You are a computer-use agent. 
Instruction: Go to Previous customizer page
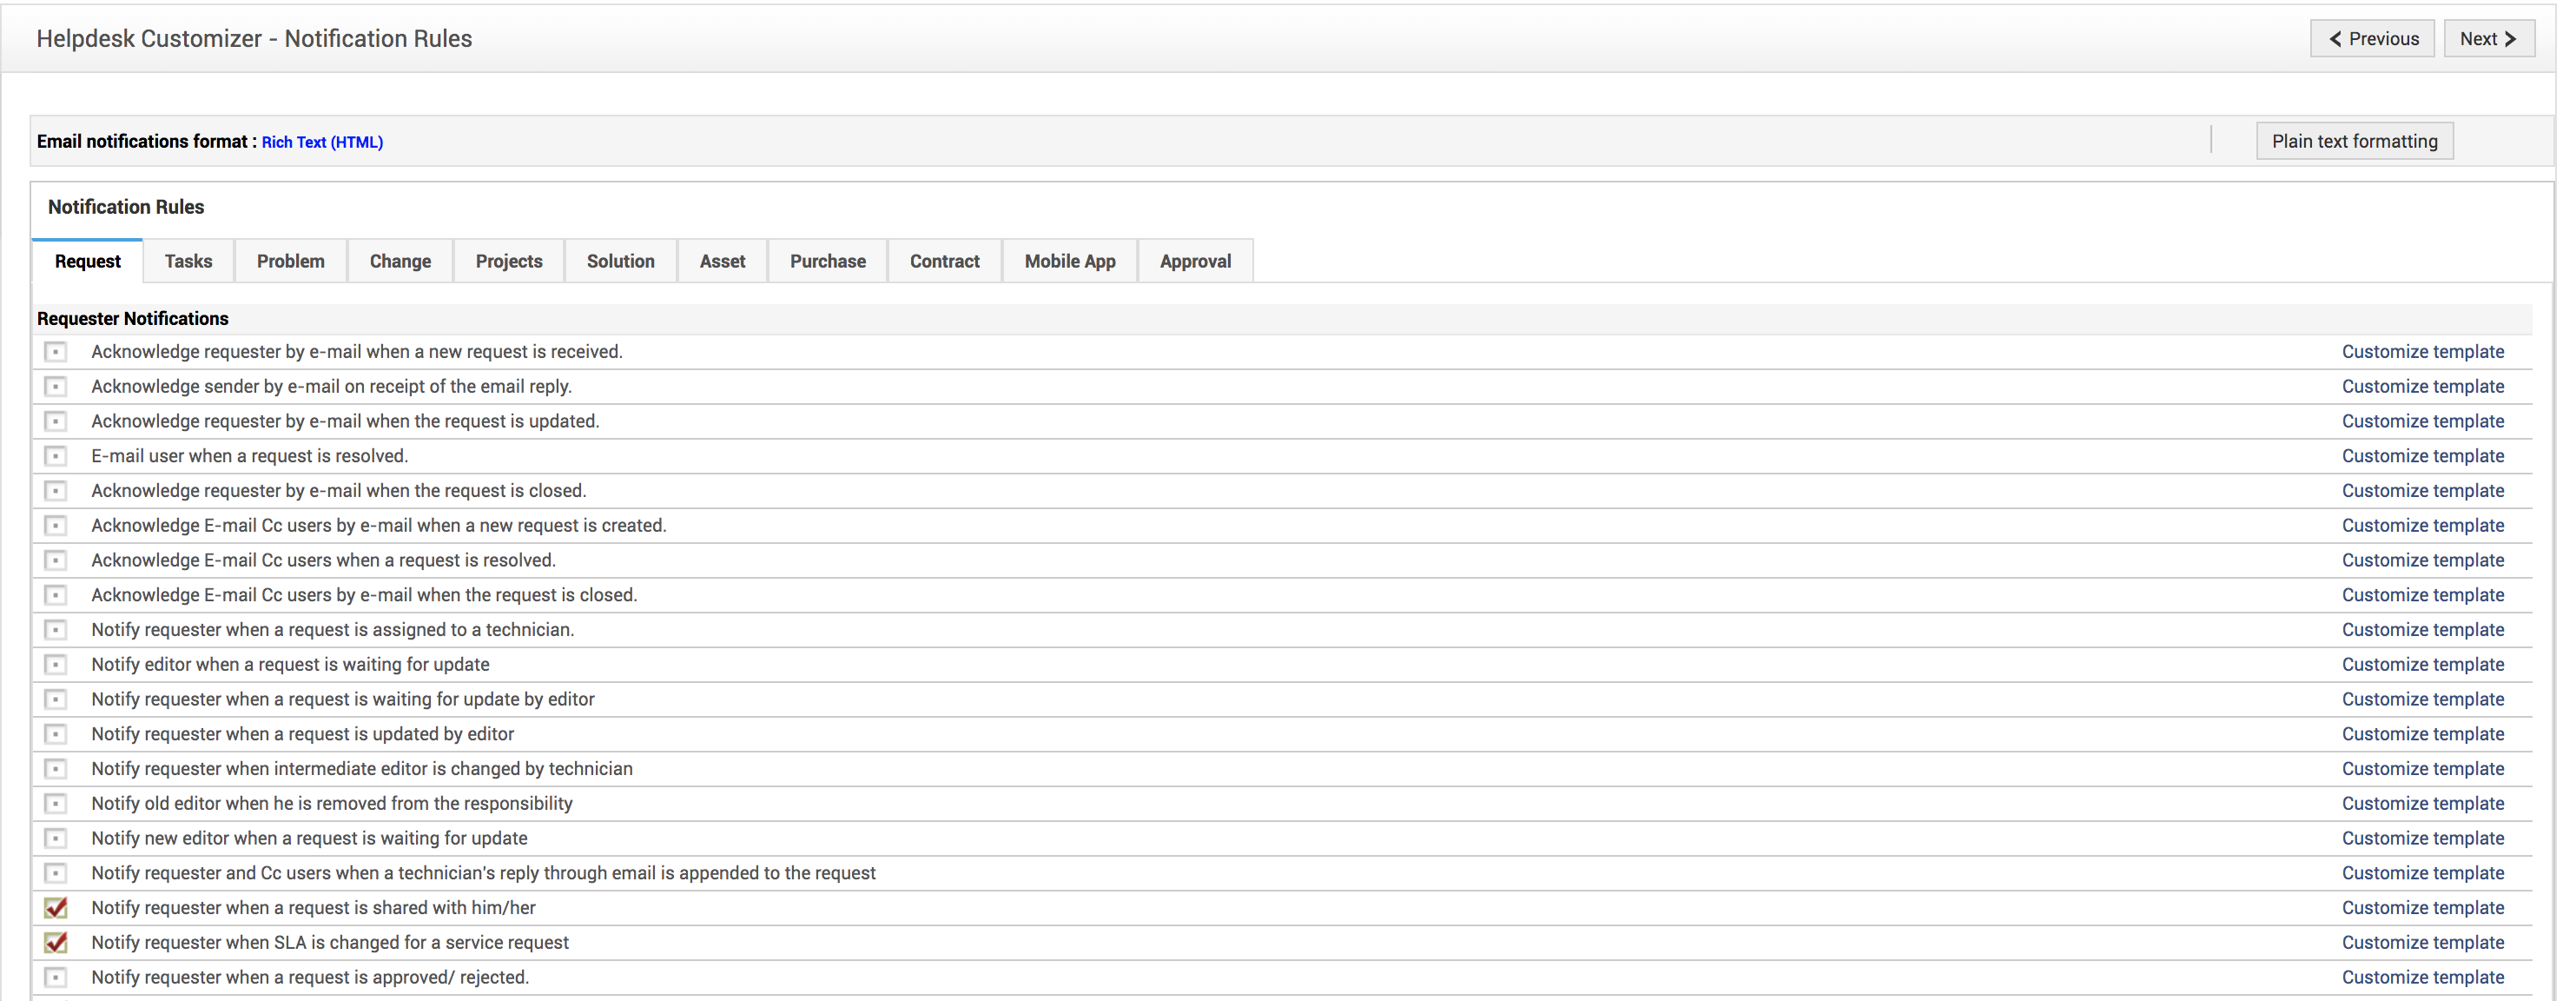click(2371, 39)
